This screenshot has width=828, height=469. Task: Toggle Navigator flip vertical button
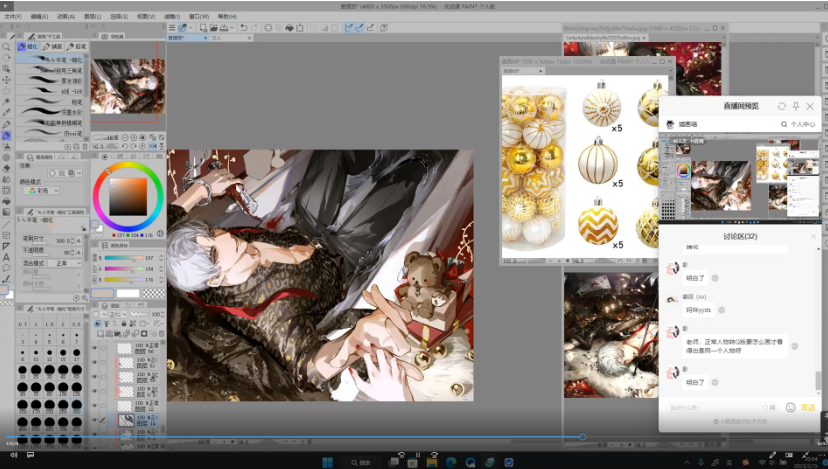[x=161, y=146]
